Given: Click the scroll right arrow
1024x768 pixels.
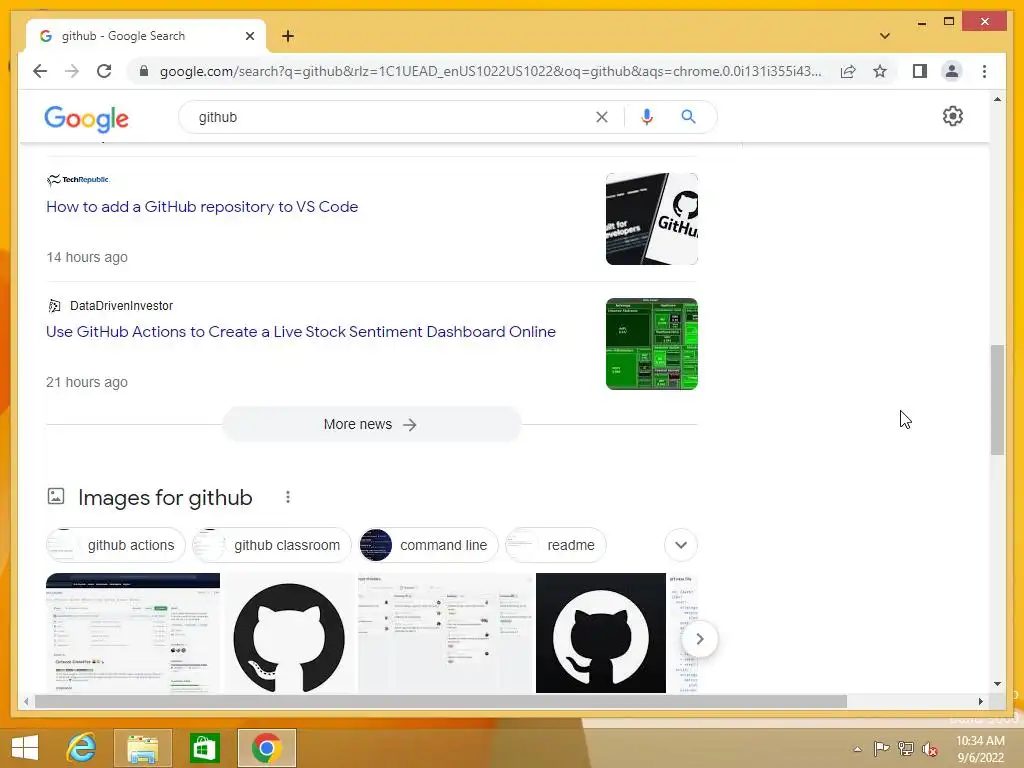Looking at the screenshot, I should [980, 701].
